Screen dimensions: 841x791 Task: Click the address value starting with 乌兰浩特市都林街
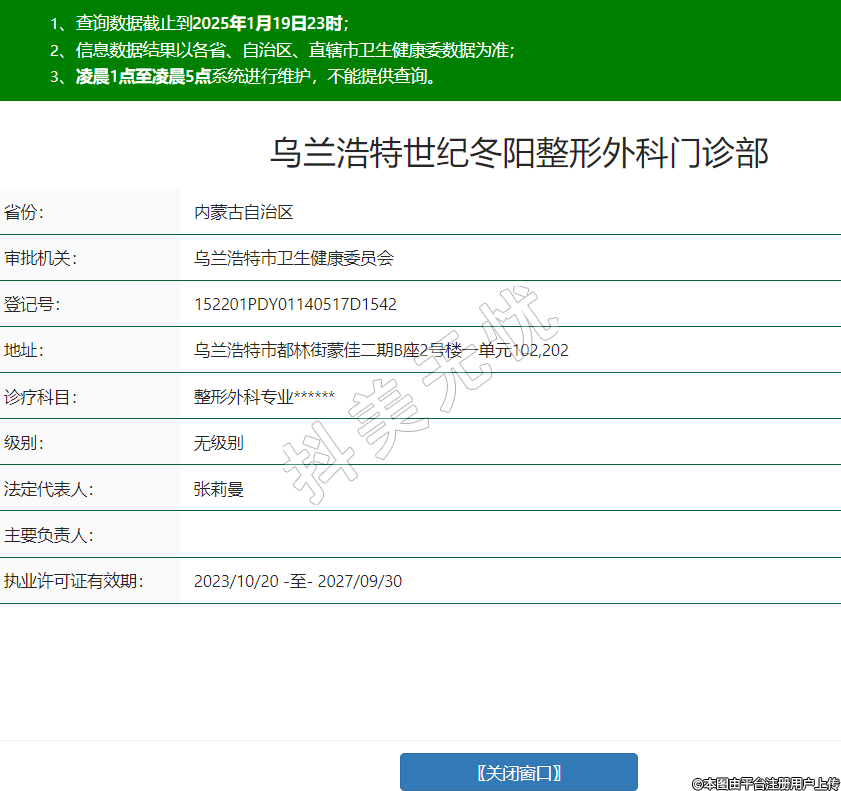[x=381, y=350]
